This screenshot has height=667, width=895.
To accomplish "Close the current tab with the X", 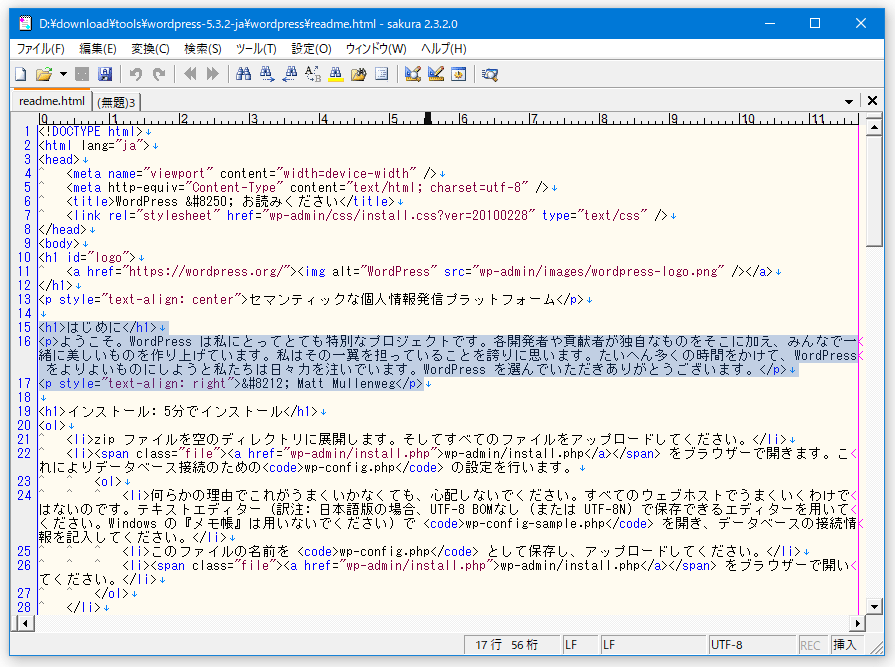I will (x=872, y=101).
